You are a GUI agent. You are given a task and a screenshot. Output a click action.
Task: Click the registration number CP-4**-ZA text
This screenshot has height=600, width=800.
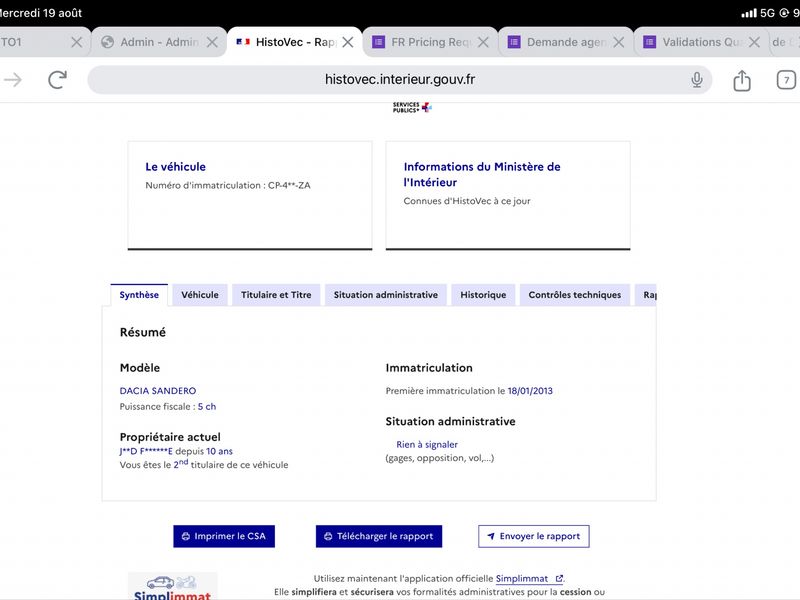pyautogui.click(x=289, y=185)
